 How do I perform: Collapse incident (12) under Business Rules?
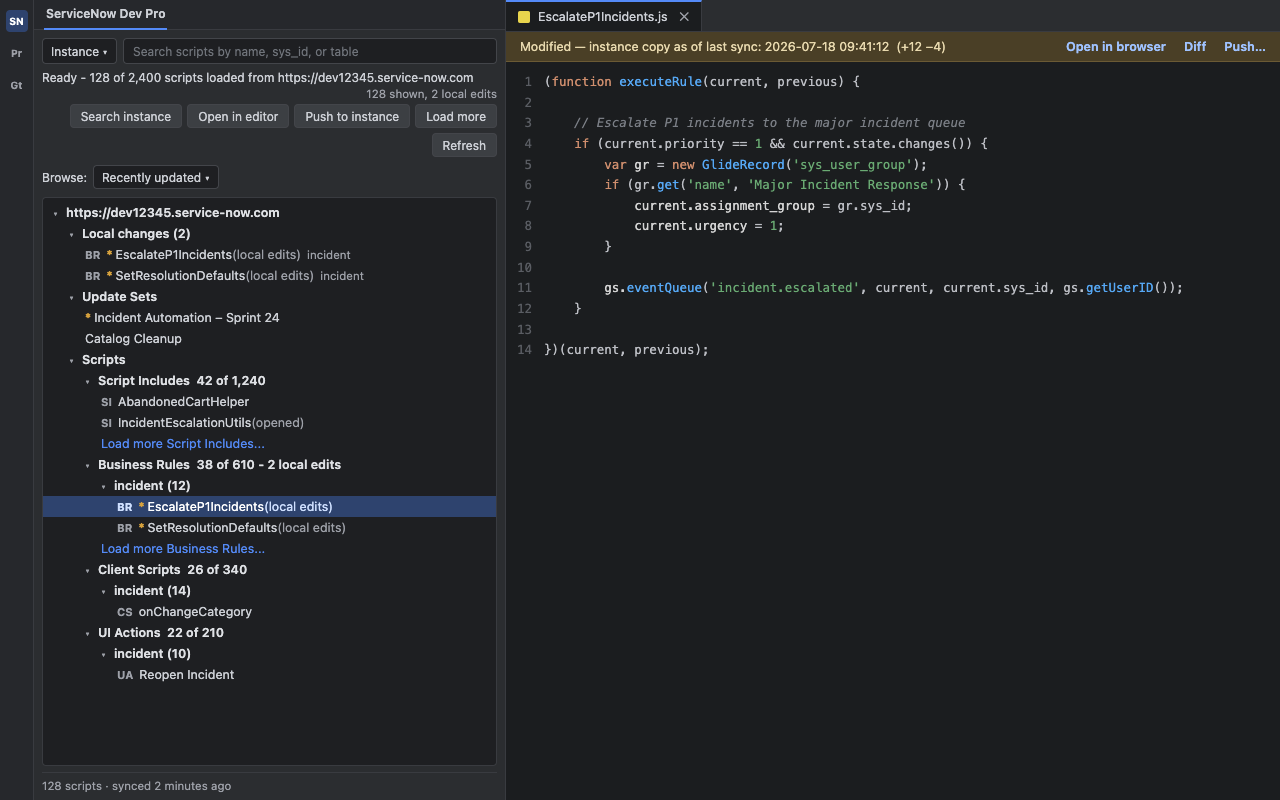pyautogui.click(x=104, y=487)
